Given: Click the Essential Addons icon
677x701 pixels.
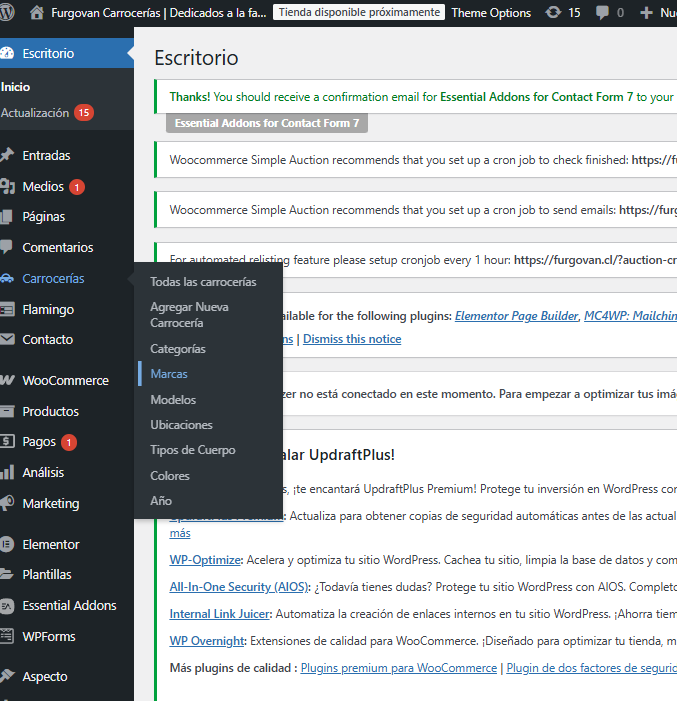Looking at the screenshot, I should 7,605.
